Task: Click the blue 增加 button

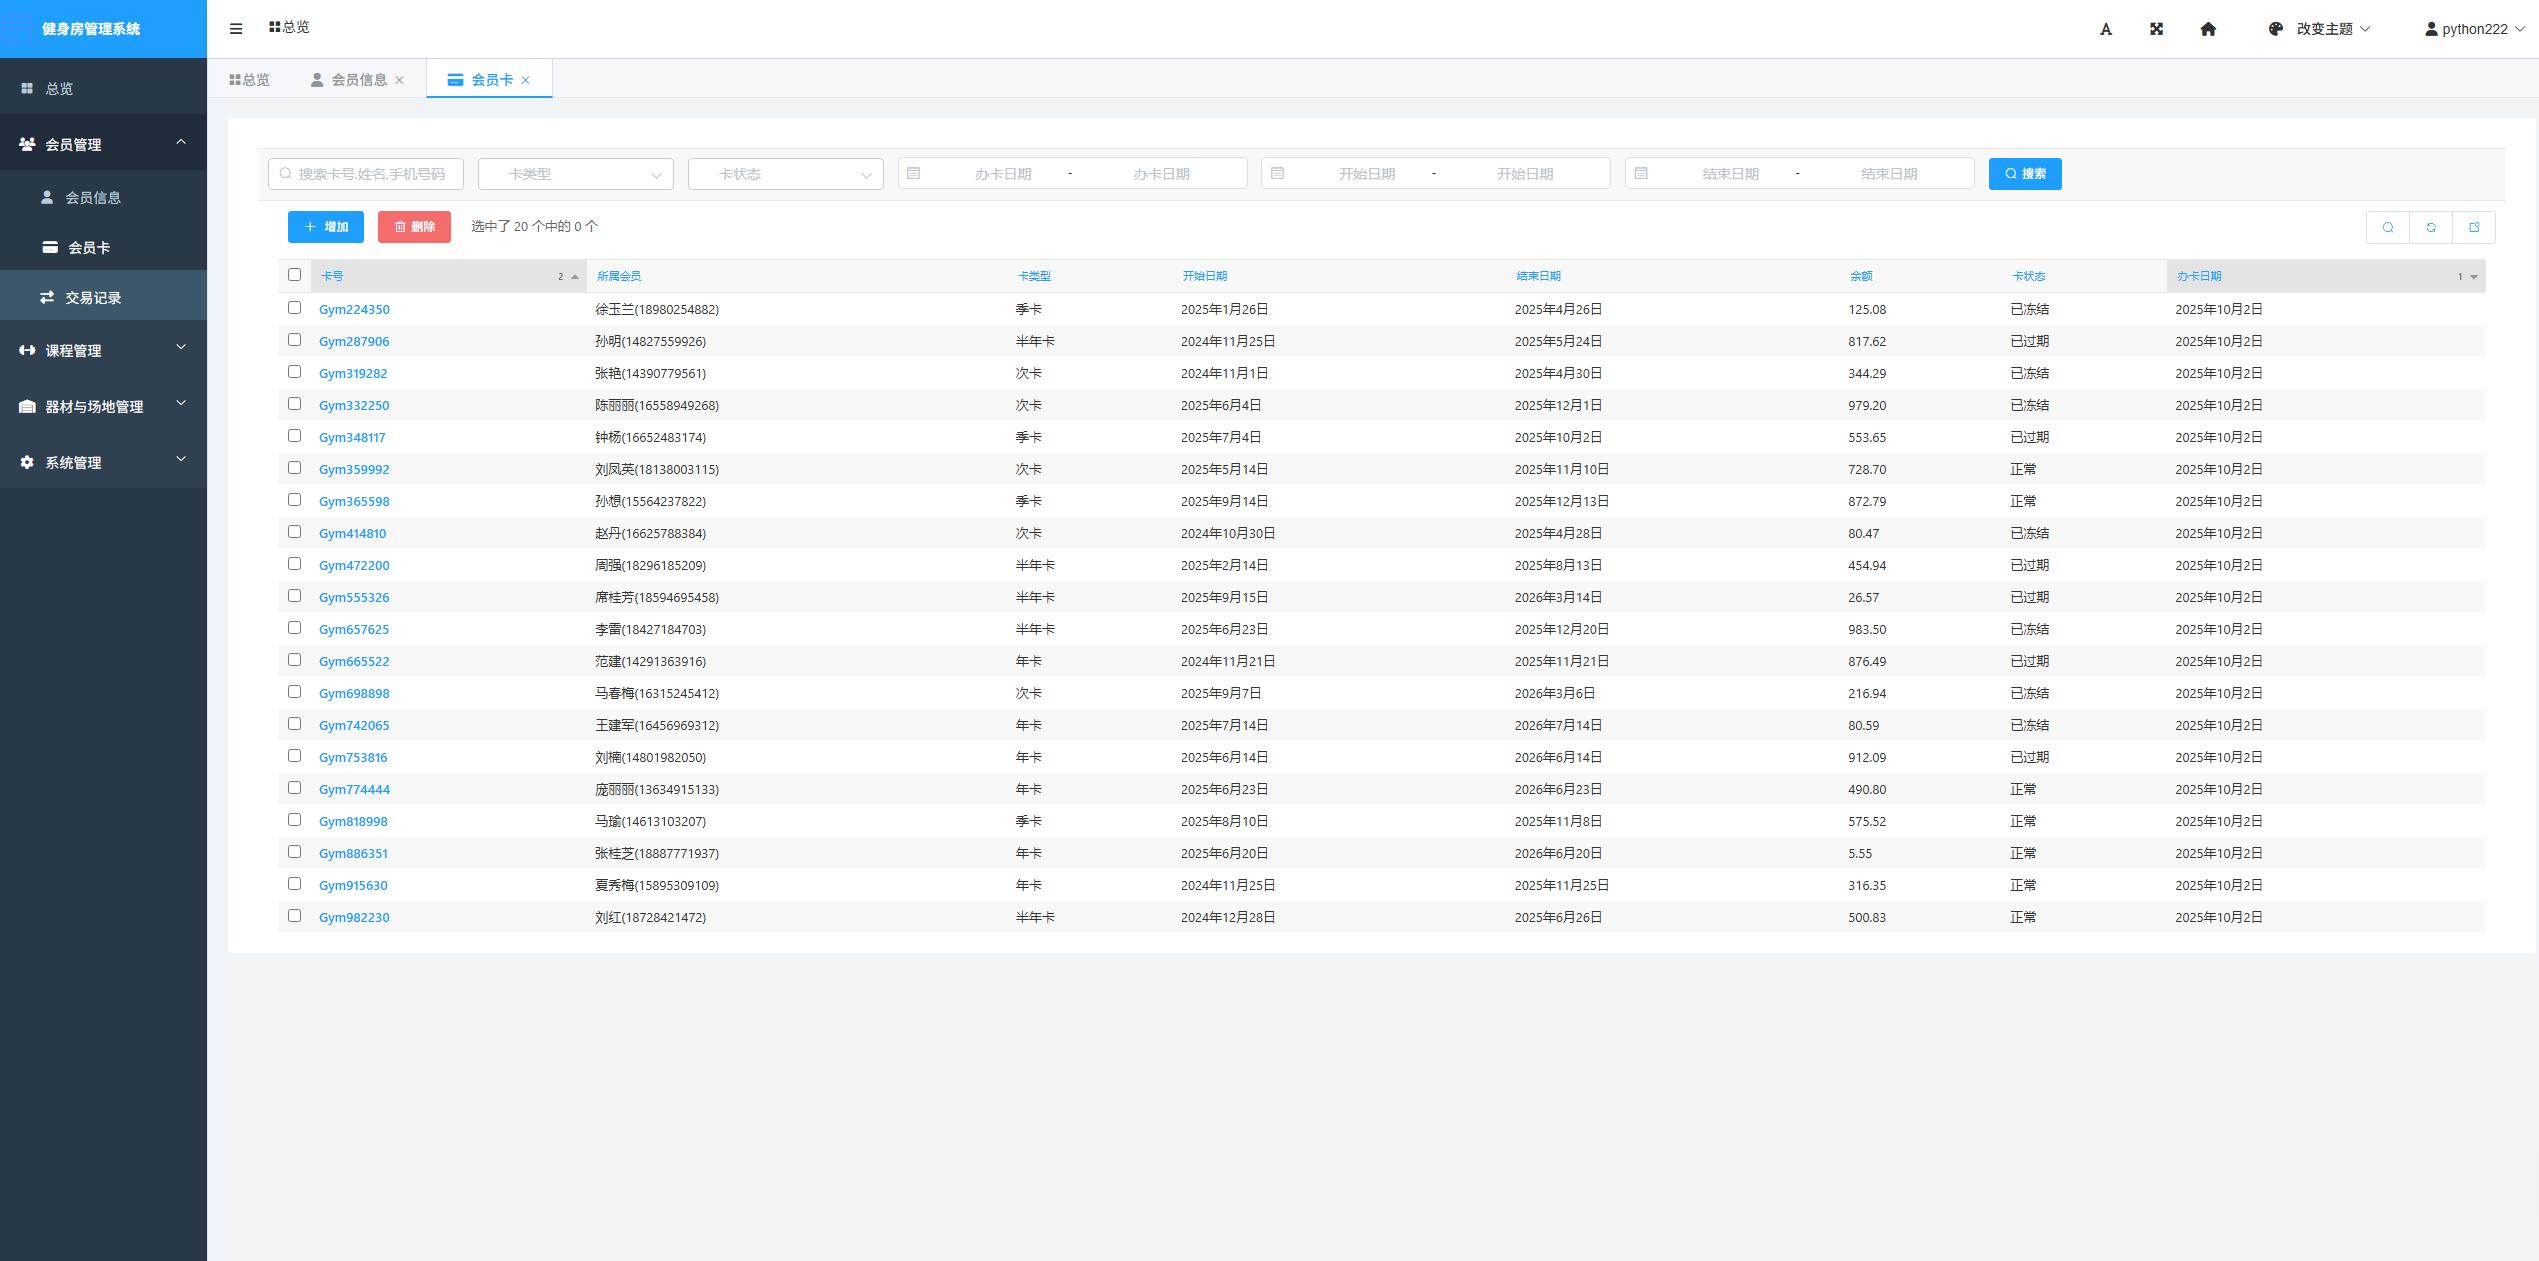Action: (x=326, y=227)
